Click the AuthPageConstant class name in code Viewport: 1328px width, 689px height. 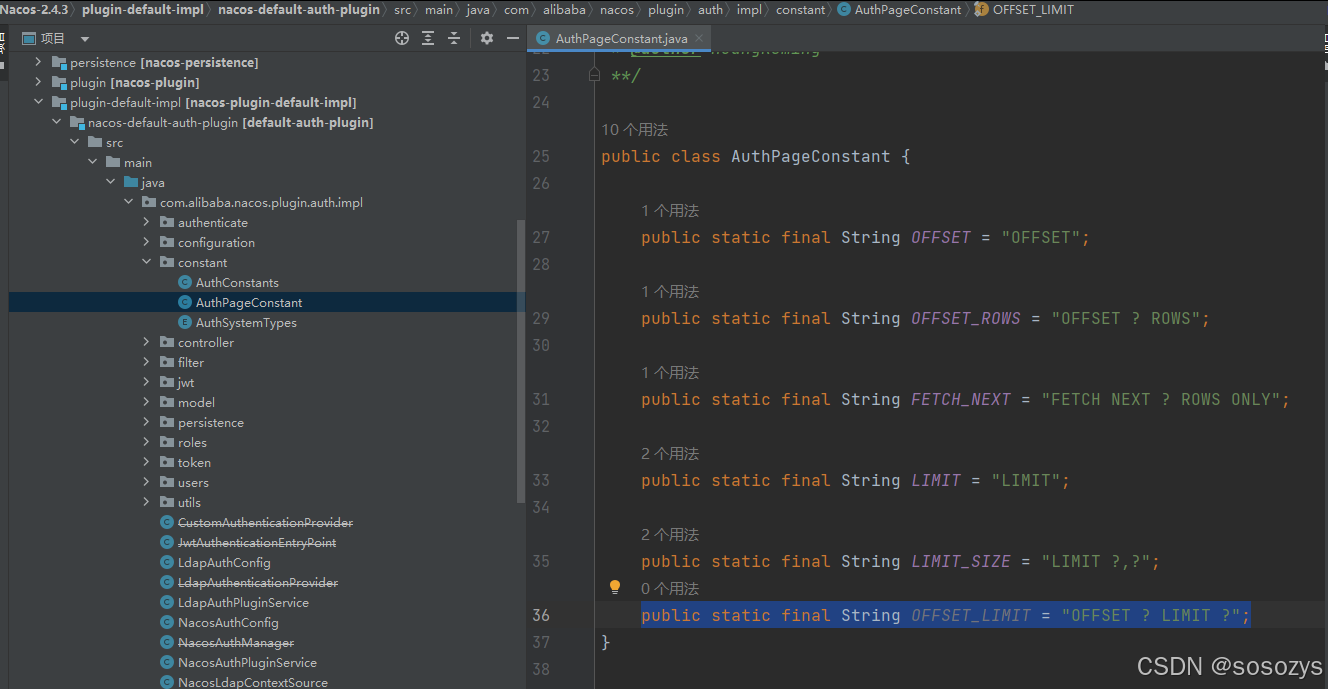[x=811, y=156]
